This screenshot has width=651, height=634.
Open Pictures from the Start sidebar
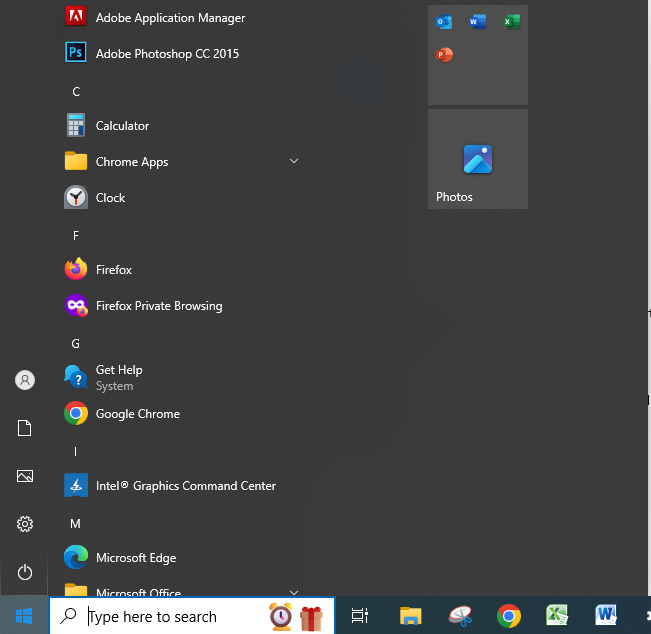(x=24, y=476)
